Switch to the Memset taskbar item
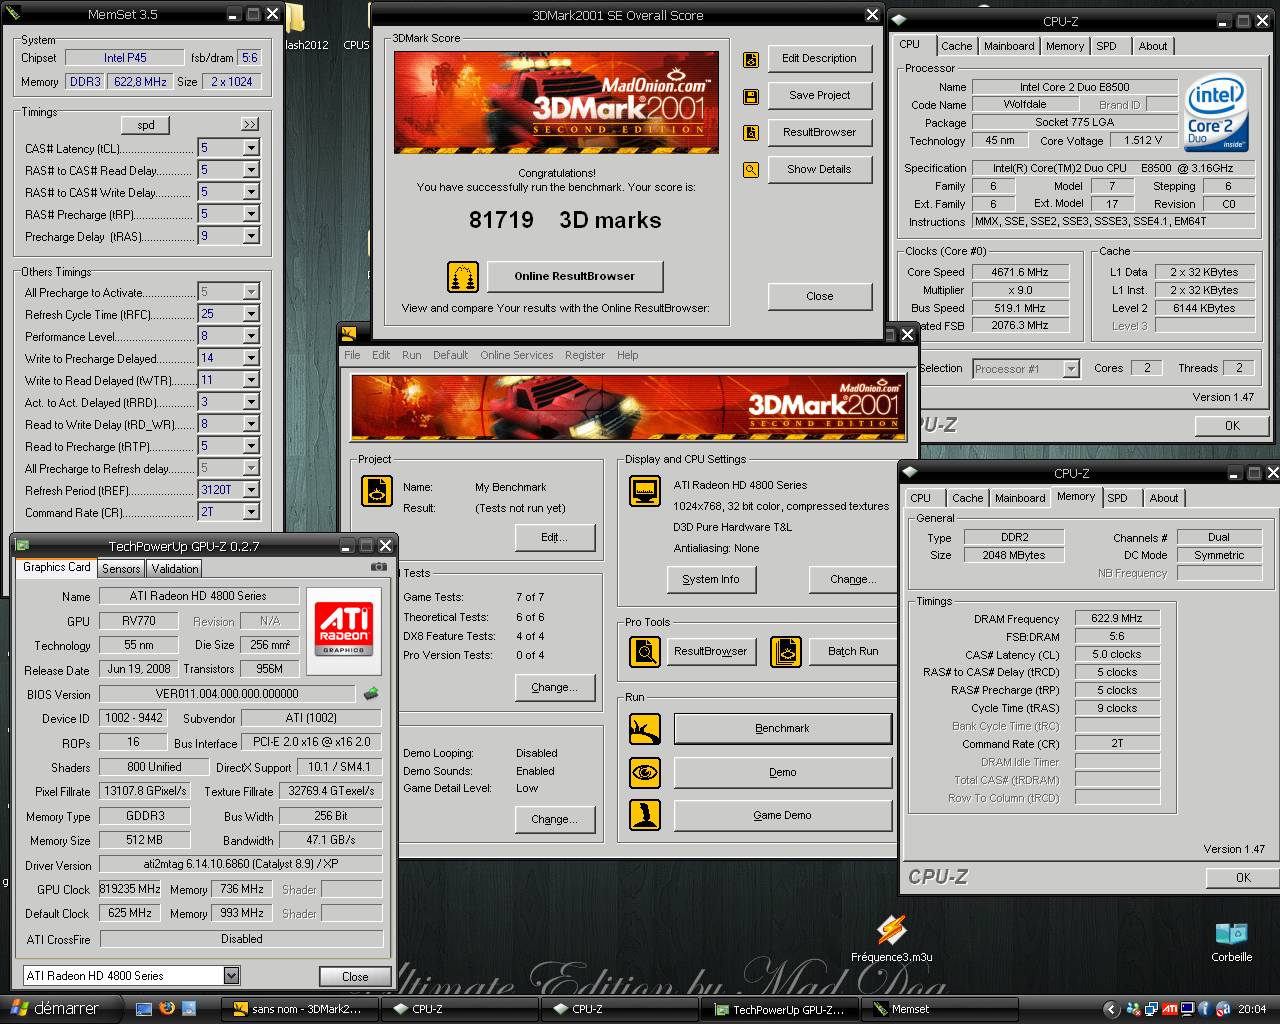This screenshot has height=1024, width=1280. coord(940,1009)
